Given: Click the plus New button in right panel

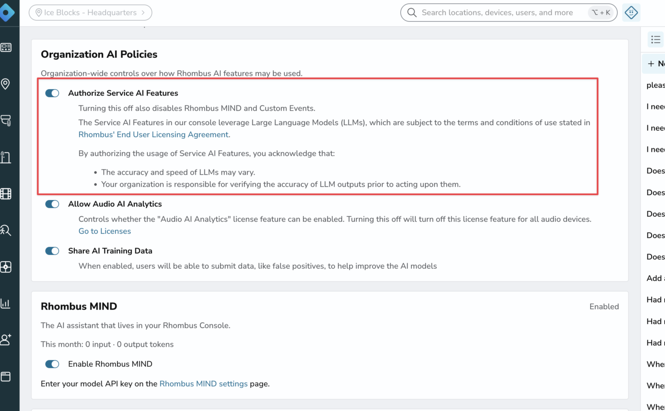Looking at the screenshot, I should pyautogui.click(x=655, y=64).
